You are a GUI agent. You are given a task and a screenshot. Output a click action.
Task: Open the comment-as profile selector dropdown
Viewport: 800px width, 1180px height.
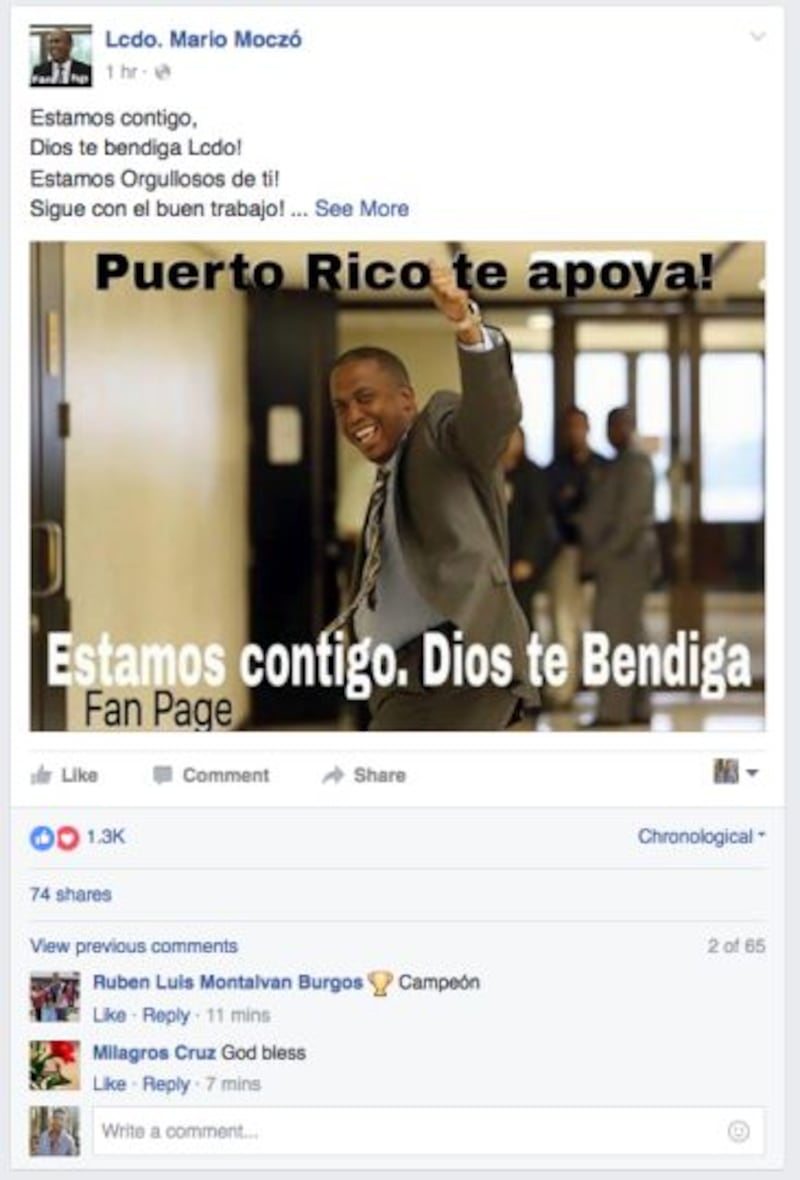[735, 772]
